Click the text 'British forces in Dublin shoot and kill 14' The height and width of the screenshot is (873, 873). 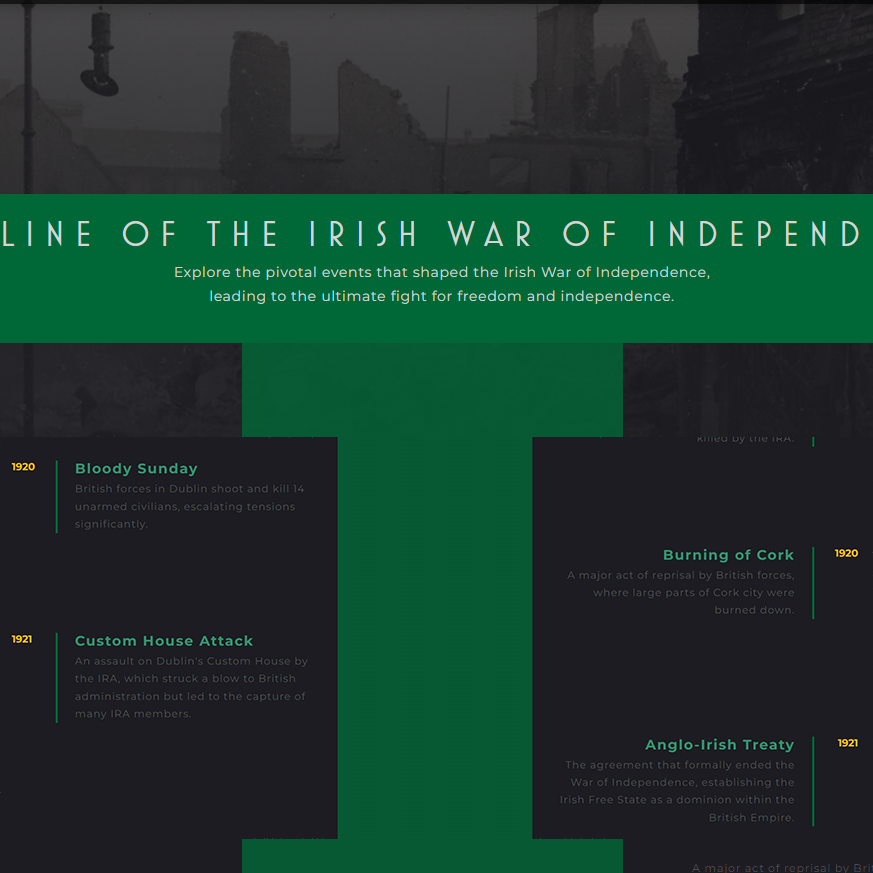pos(189,489)
